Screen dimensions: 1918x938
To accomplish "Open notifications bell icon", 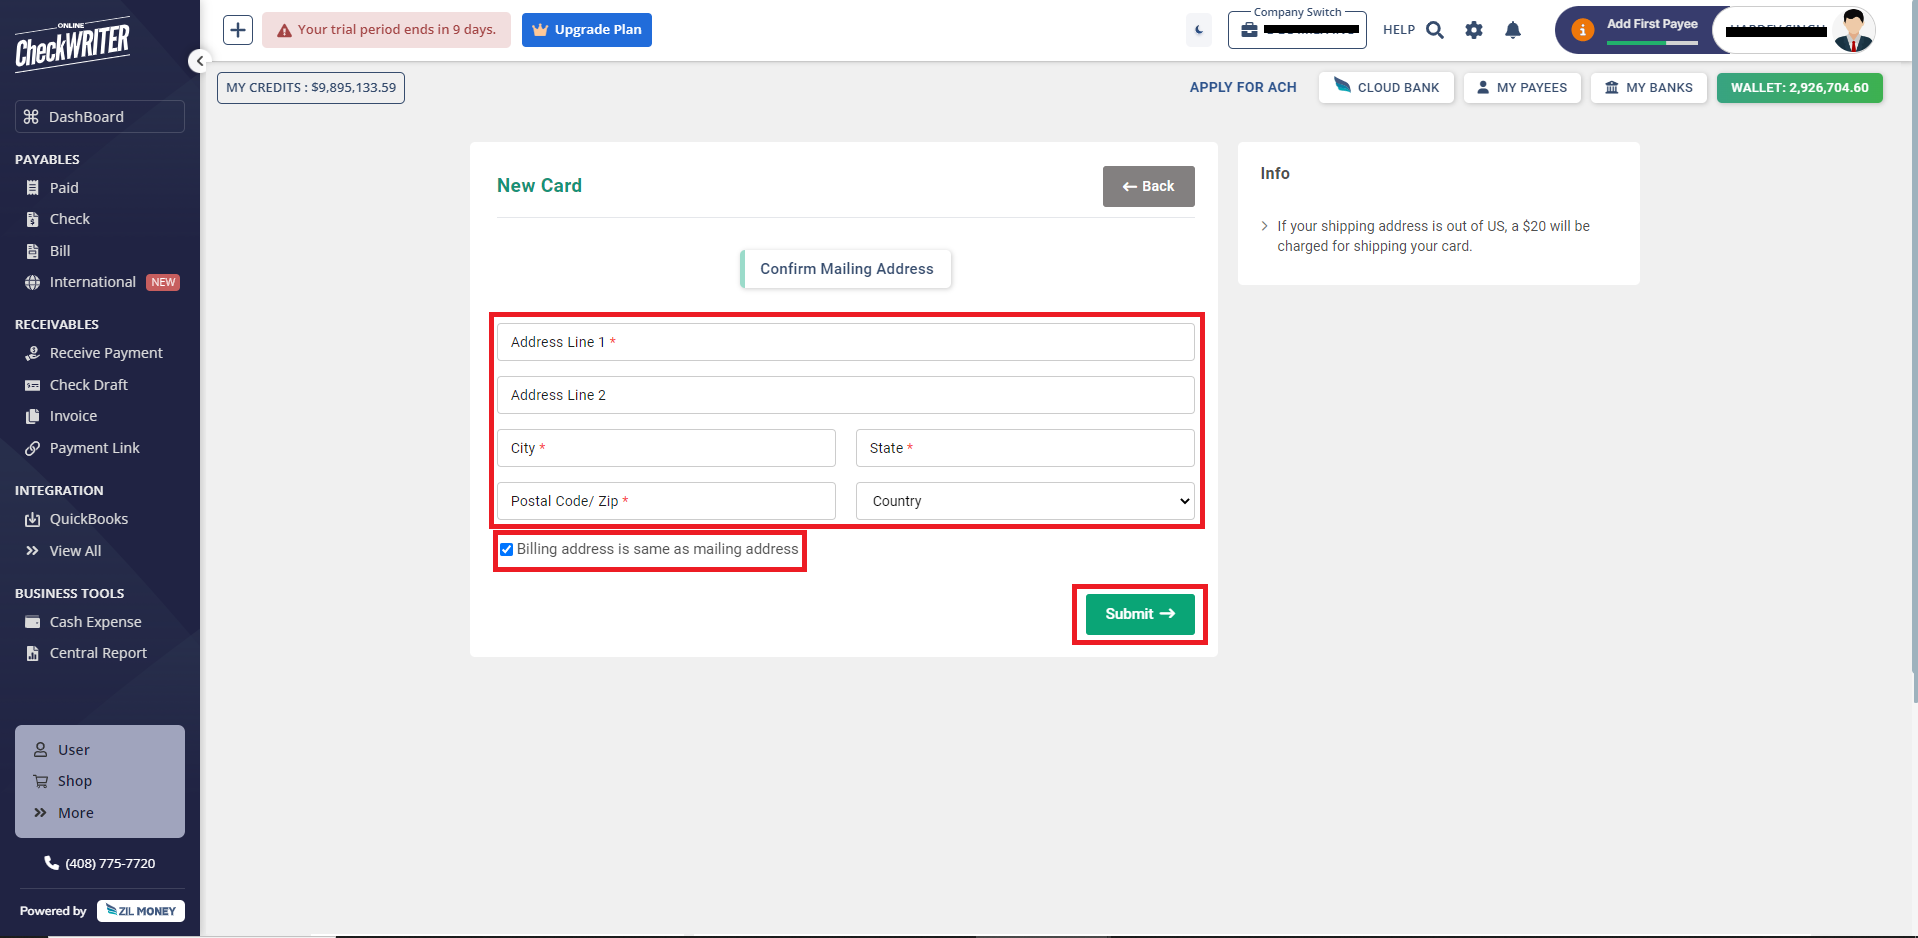I will click(x=1513, y=30).
